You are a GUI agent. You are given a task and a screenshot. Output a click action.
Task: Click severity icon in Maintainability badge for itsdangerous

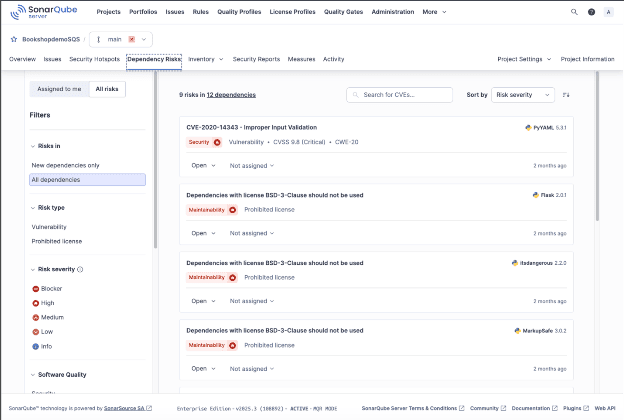233,277
